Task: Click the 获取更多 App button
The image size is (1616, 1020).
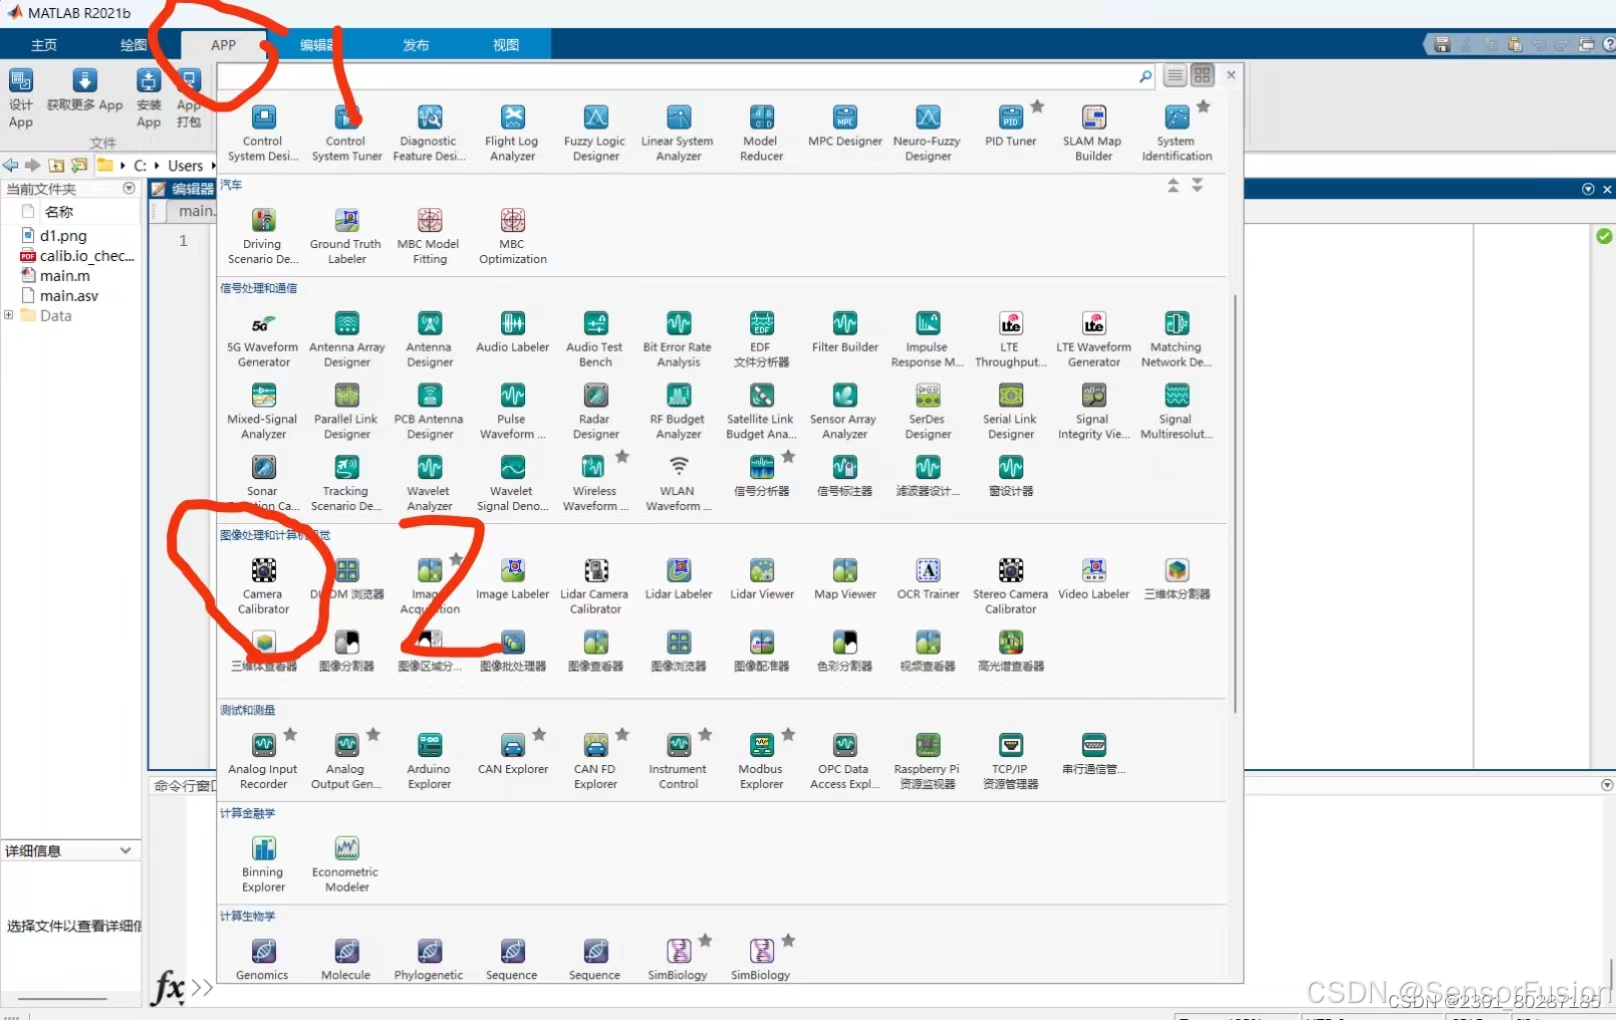Action: pyautogui.click(x=85, y=90)
